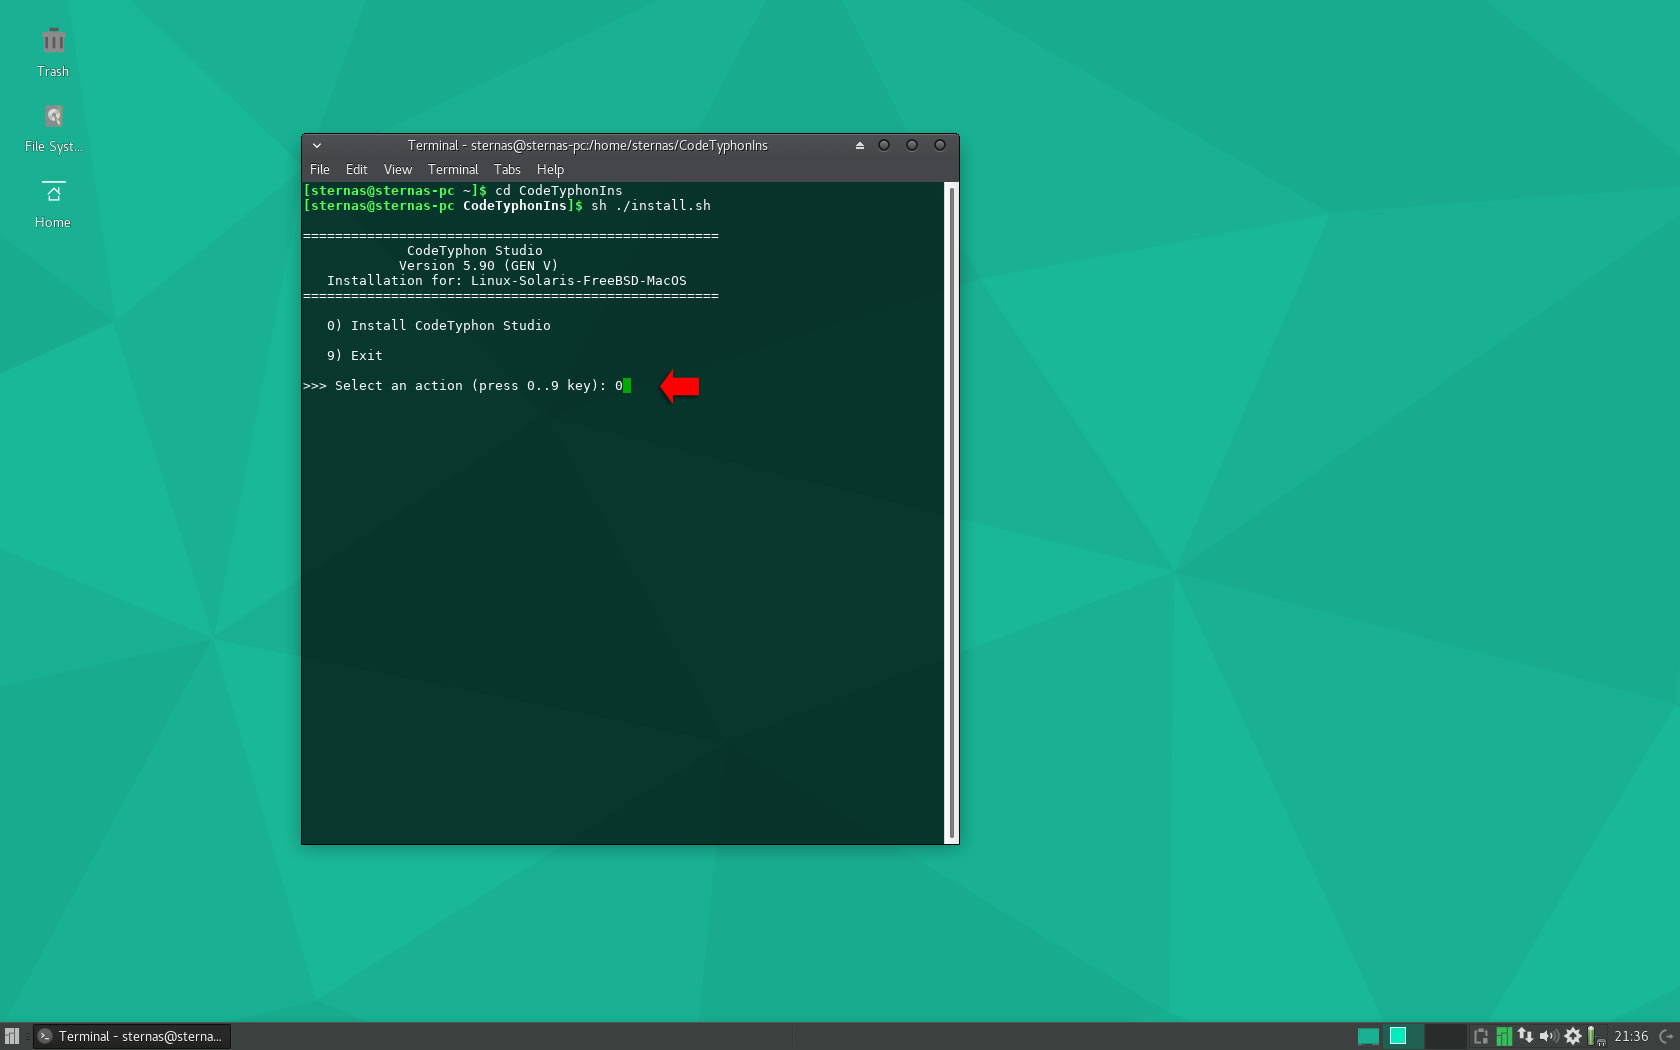Open the battery power tray icon
1680x1050 pixels.
click(1594, 1036)
